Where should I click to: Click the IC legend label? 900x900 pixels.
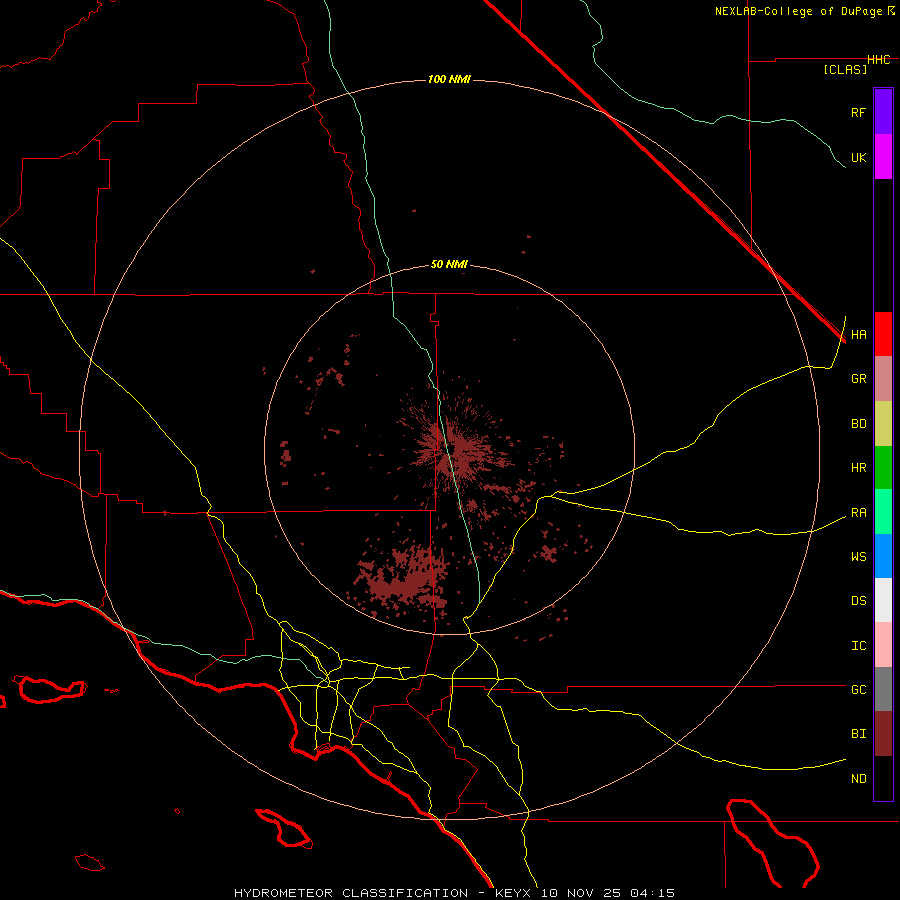coord(858,646)
